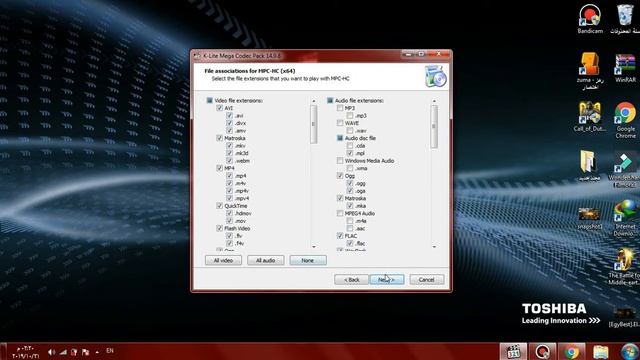
Task: Uncheck the QuickTime group checkbox
Action: click(220, 206)
